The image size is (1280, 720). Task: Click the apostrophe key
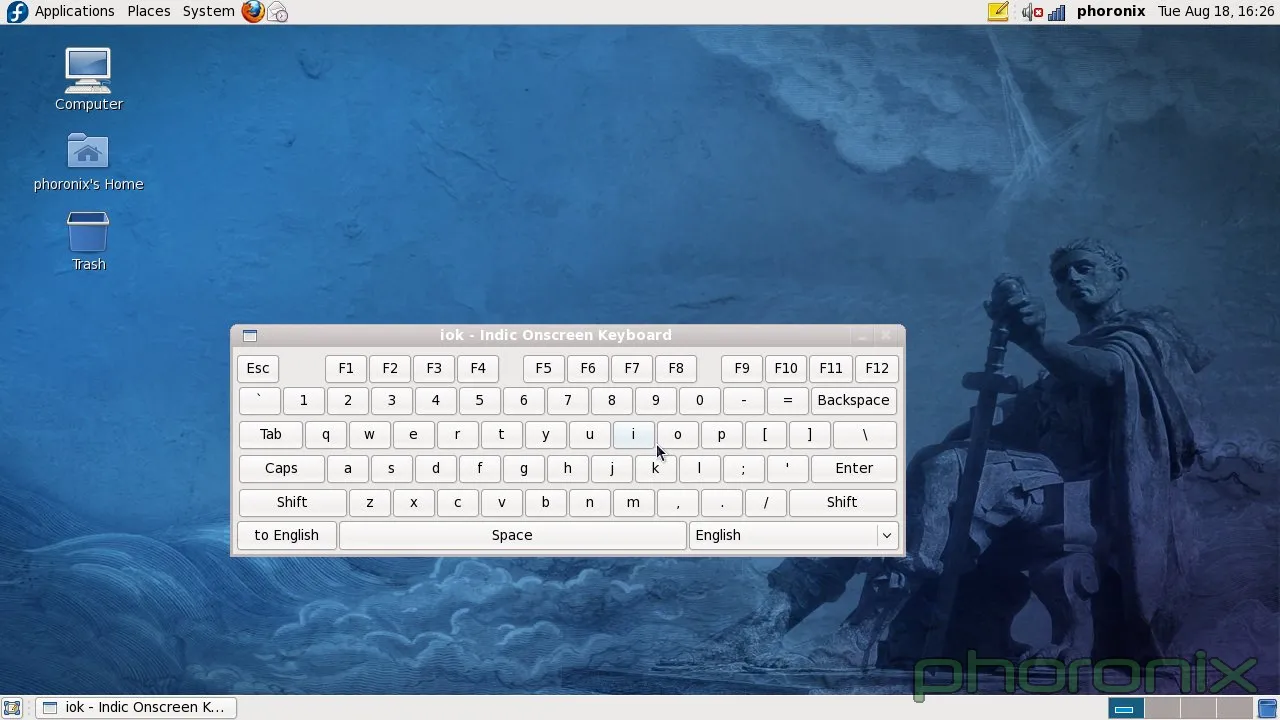(x=787, y=468)
